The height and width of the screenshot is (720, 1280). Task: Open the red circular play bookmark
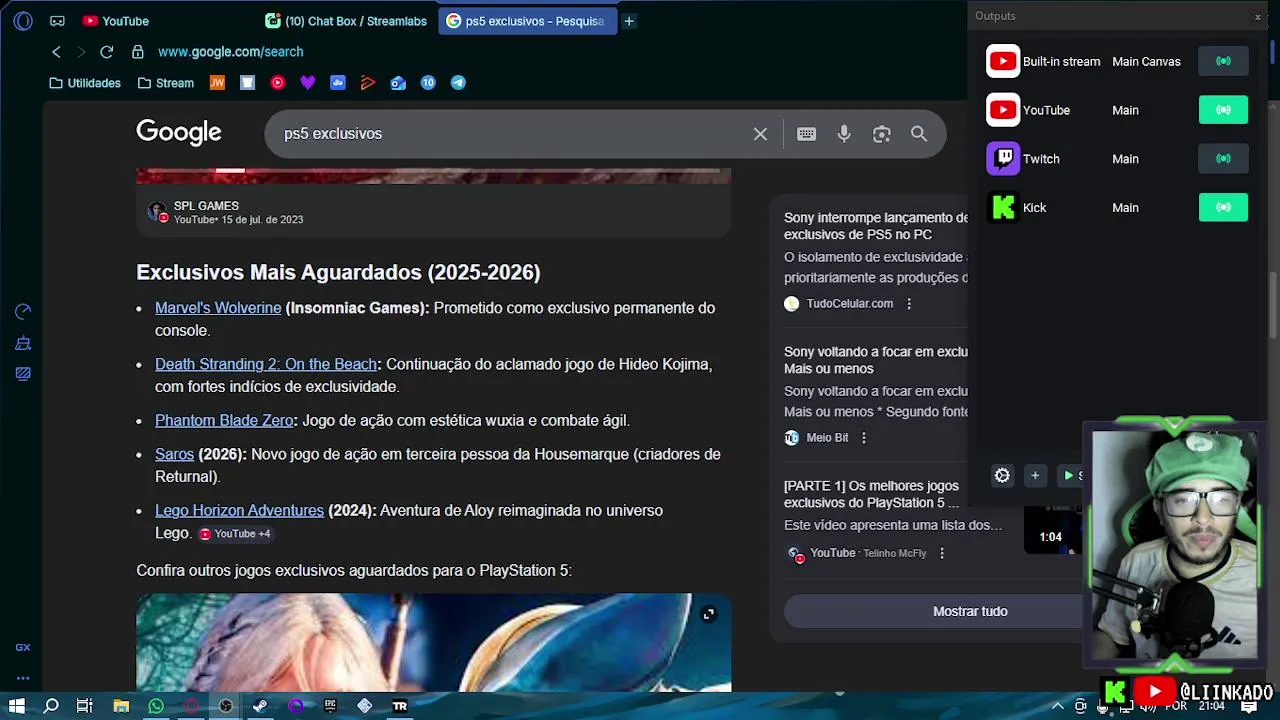pos(278,83)
